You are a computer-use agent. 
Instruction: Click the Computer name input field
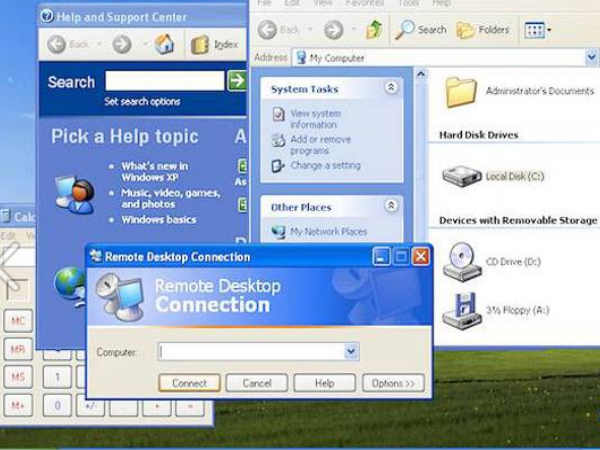tap(251, 352)
